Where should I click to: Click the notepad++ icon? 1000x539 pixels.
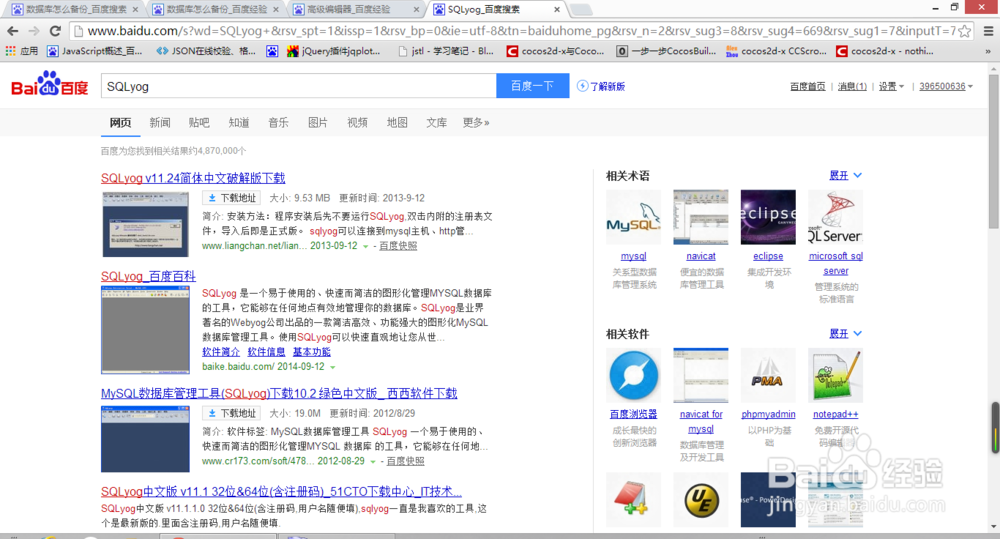(x=835, y=375)
